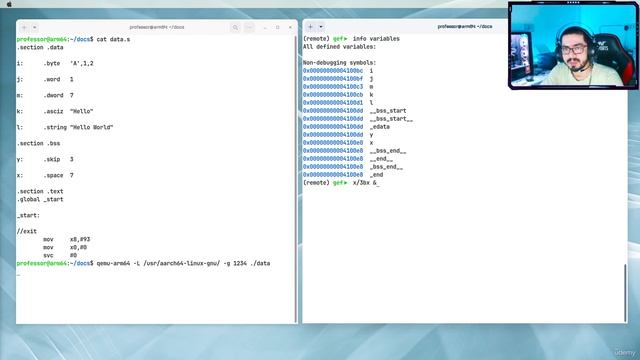Click the address next to symbol j
Image resolution: width=640 pixels, height=360 pixels.
click(x=333, y=79)
